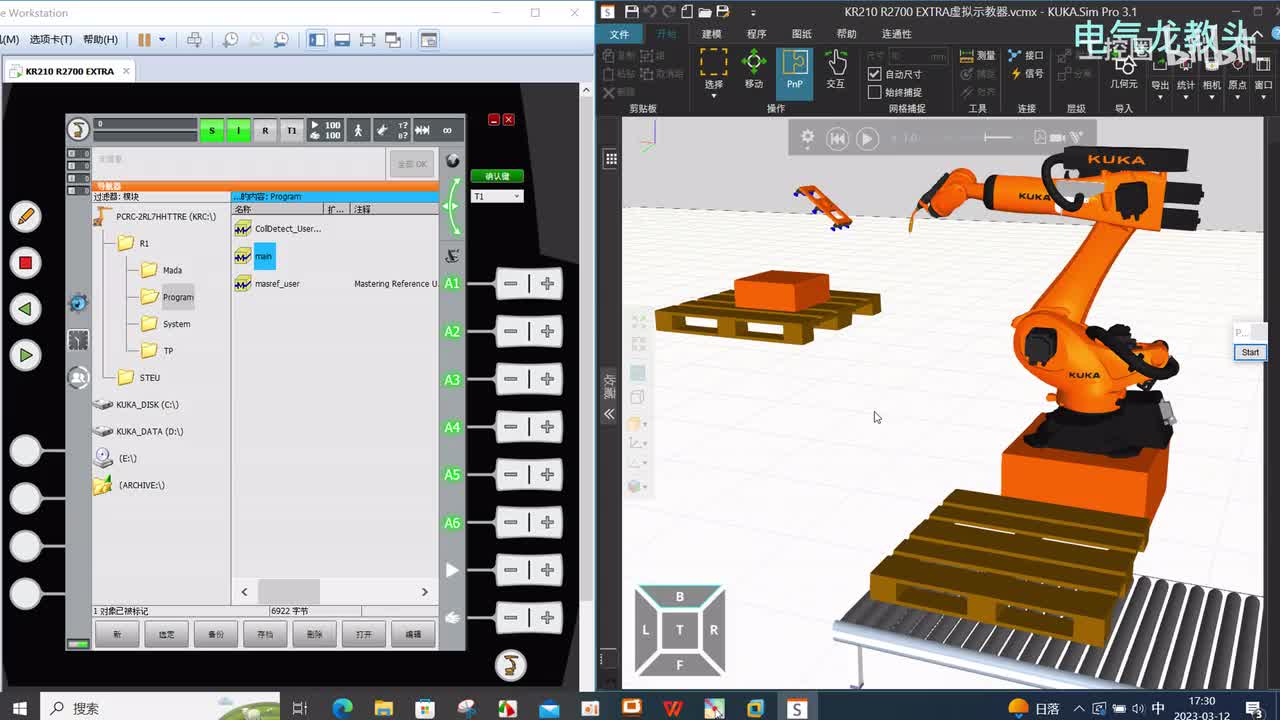The height and width of the screenshot is (720, 1280).
Task: Switch to the 建模 ribbon tab
Action: (x=711, y=34)
